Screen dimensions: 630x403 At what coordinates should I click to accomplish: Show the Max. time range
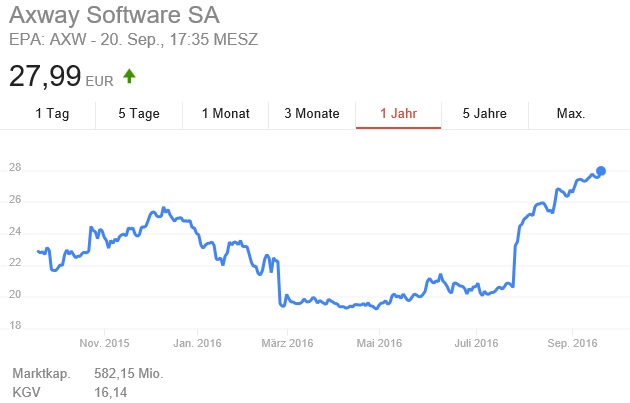coord(570,114)
